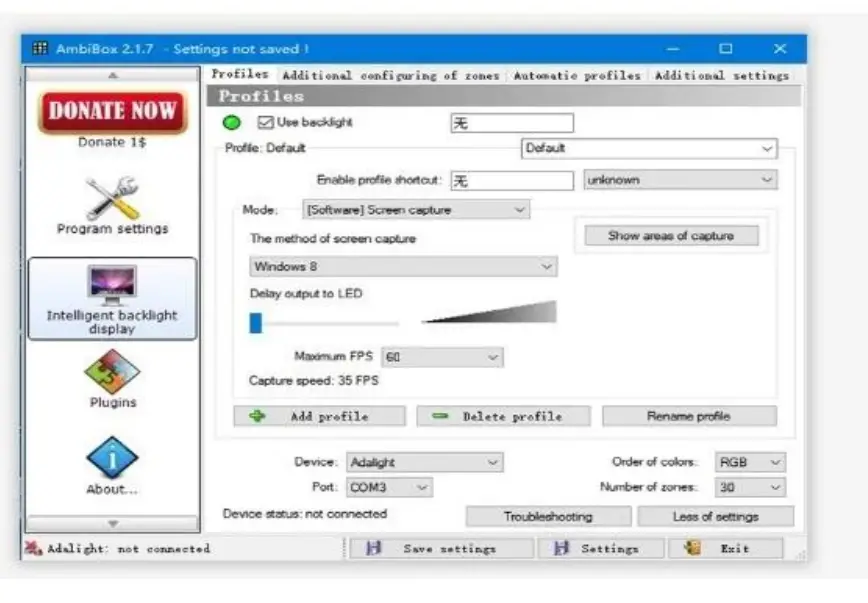
Task: Click sidebar scroll up arrow
Action: [113, 75]
